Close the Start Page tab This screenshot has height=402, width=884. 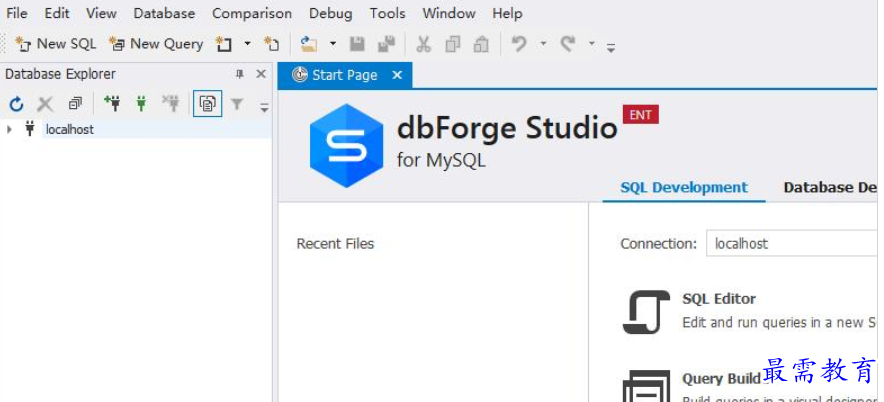pos(397,75)
